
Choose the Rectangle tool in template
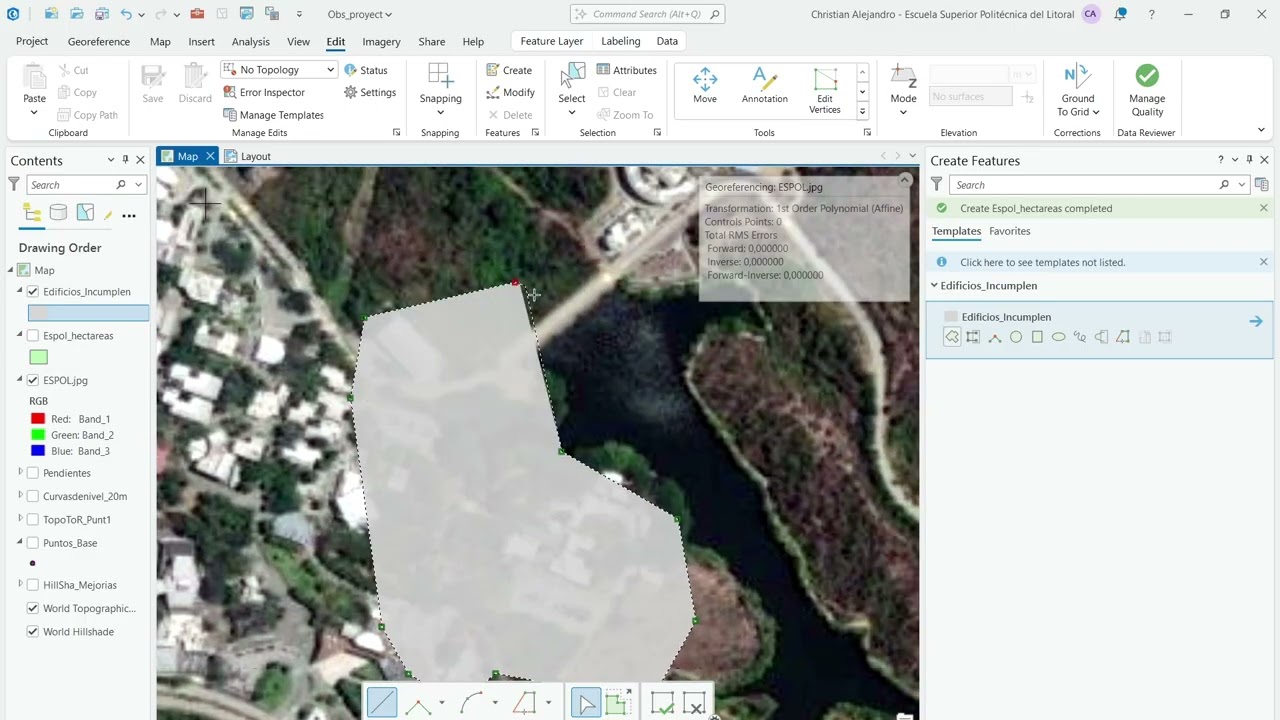1037,337
